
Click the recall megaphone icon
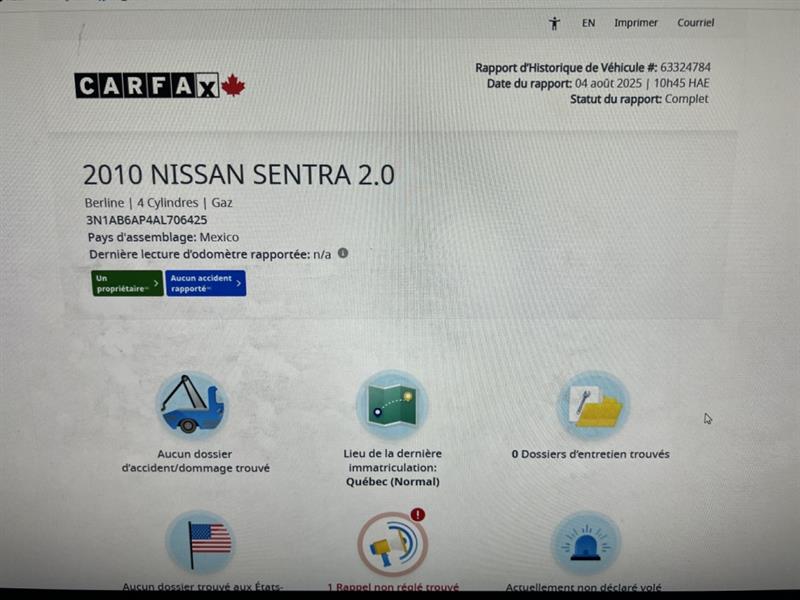point(392,545)
